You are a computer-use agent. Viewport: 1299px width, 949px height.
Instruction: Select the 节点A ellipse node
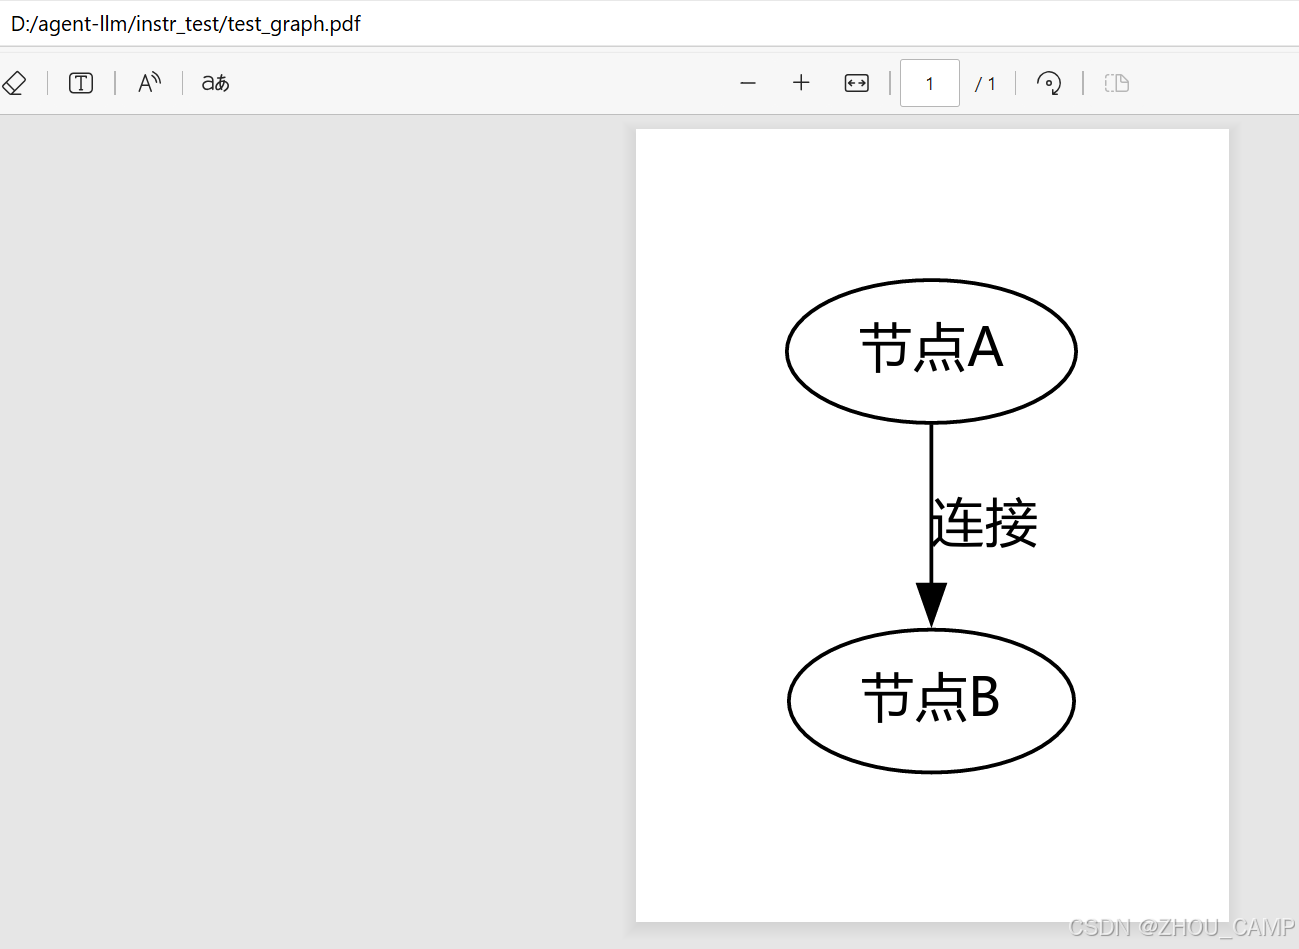931,350
